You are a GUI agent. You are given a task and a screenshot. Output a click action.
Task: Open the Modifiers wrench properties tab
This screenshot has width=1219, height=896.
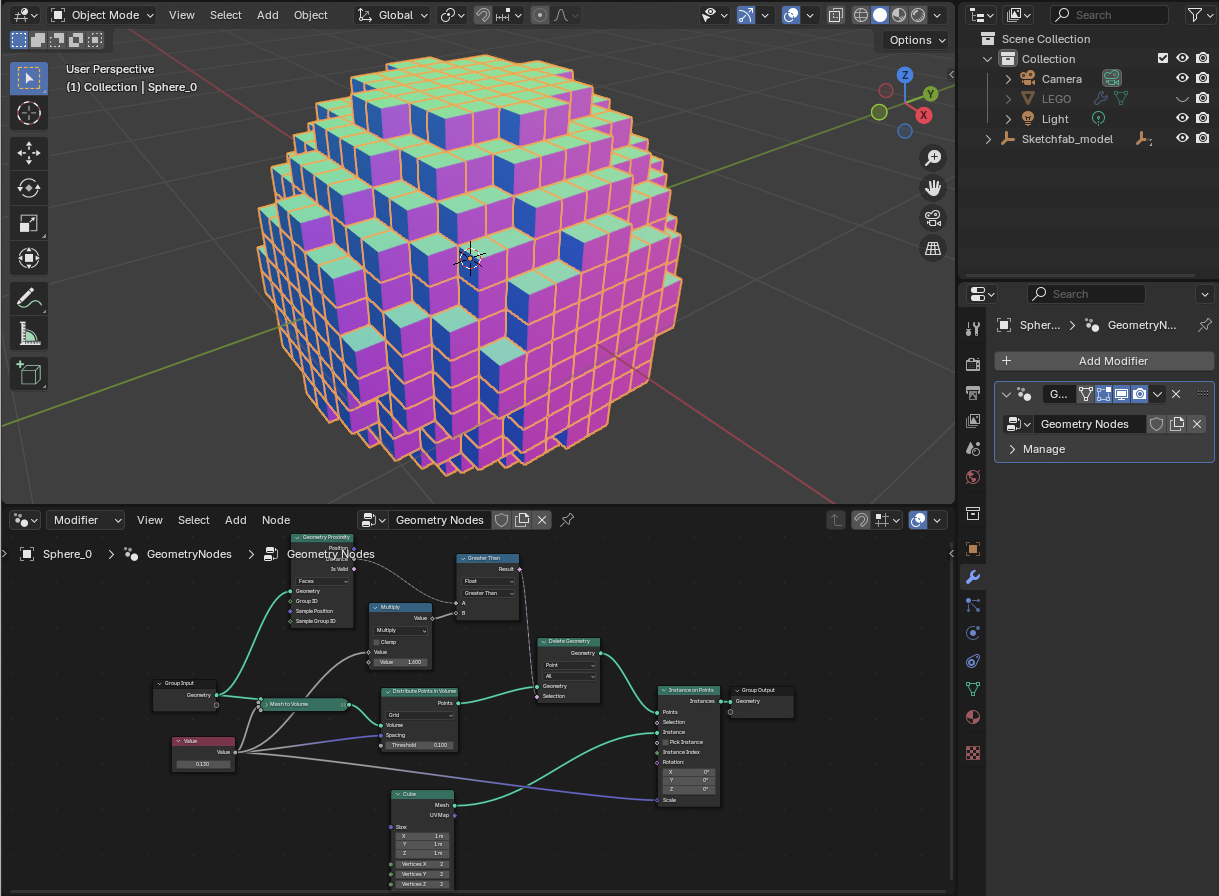pos(972,577)
